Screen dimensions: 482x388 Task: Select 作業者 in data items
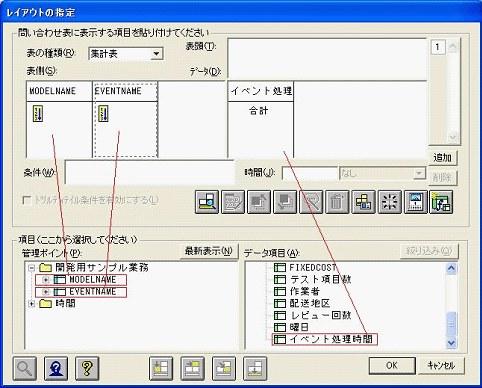coord(305,291)
